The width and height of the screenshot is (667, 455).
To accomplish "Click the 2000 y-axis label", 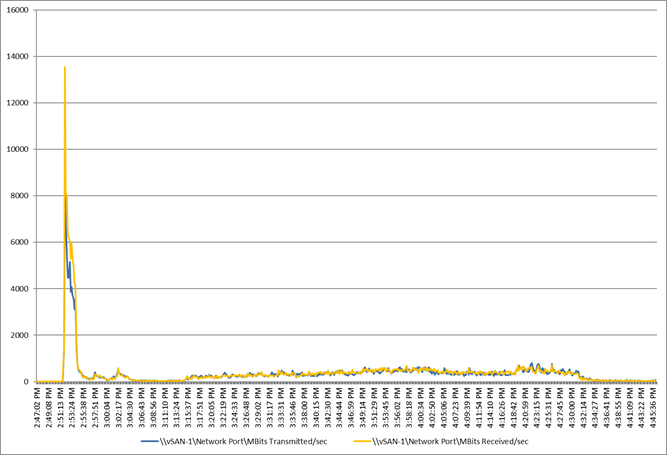I will pos(20,335).
